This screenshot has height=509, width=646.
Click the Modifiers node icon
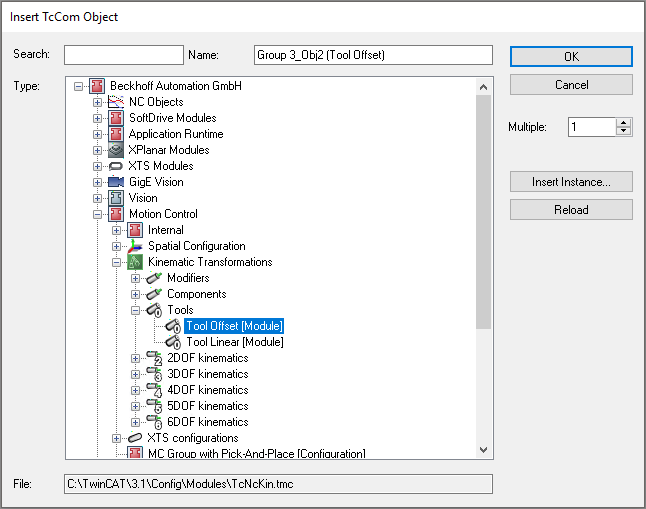[x=154, y=278]
